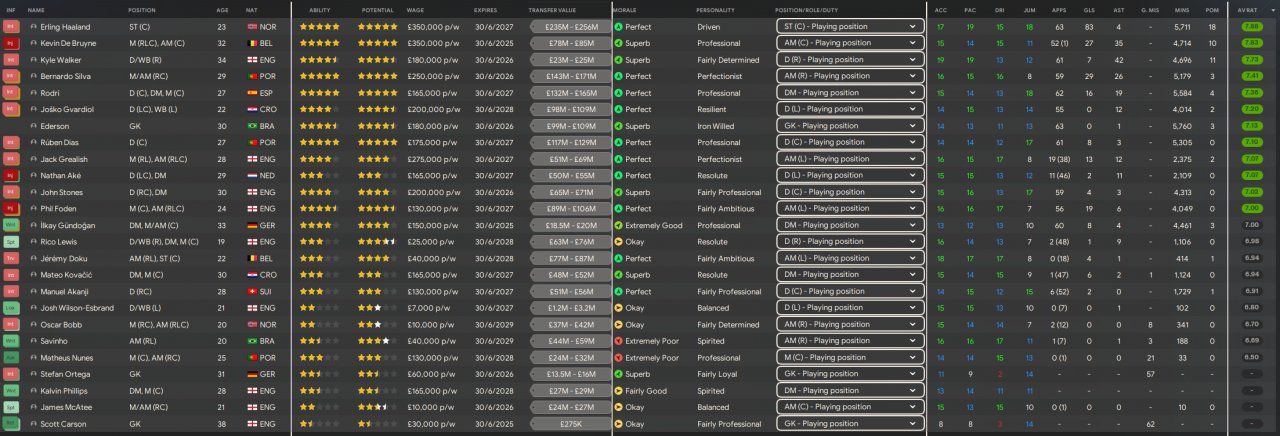The height and width of the screenshot is (436, 1280).
Task: Open De Bruyne's AM (C) playing position dropdown
Action: (x=849, y=44)
